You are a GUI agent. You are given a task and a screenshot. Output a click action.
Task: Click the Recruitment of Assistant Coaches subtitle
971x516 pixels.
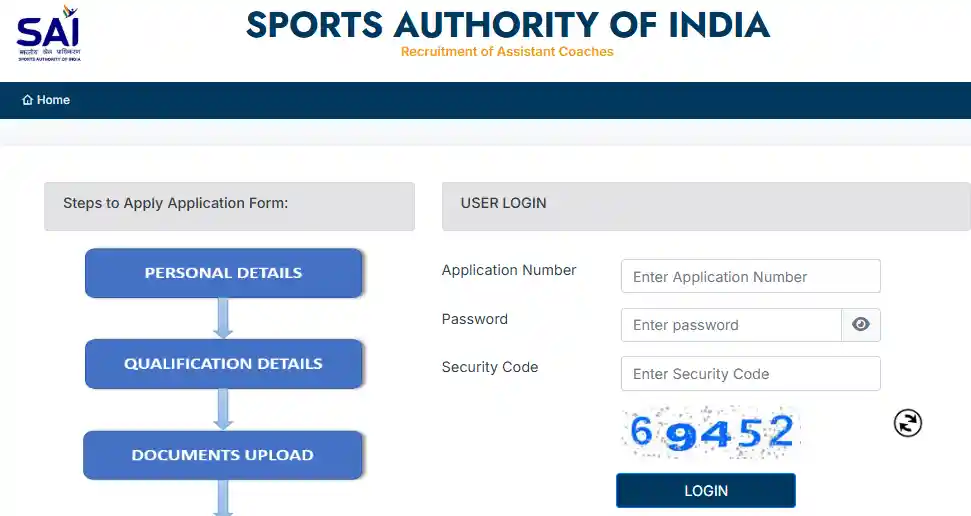coord(507,51)
